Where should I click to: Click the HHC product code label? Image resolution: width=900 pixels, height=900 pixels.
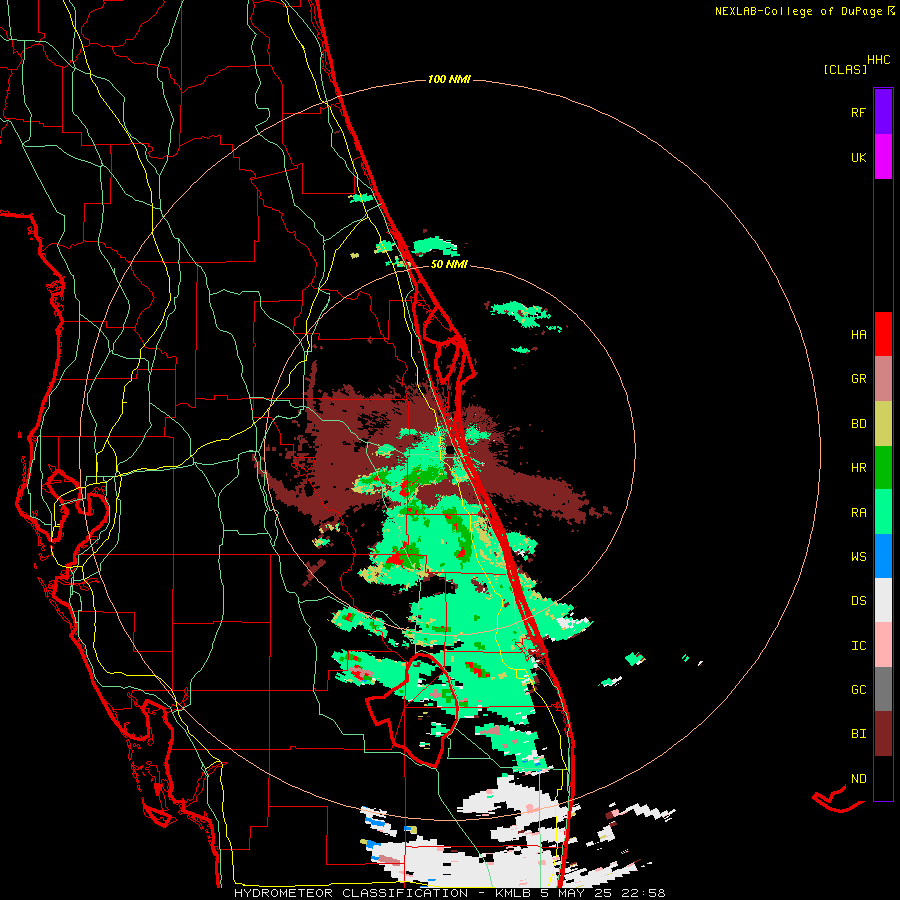[x=879, y=60]
